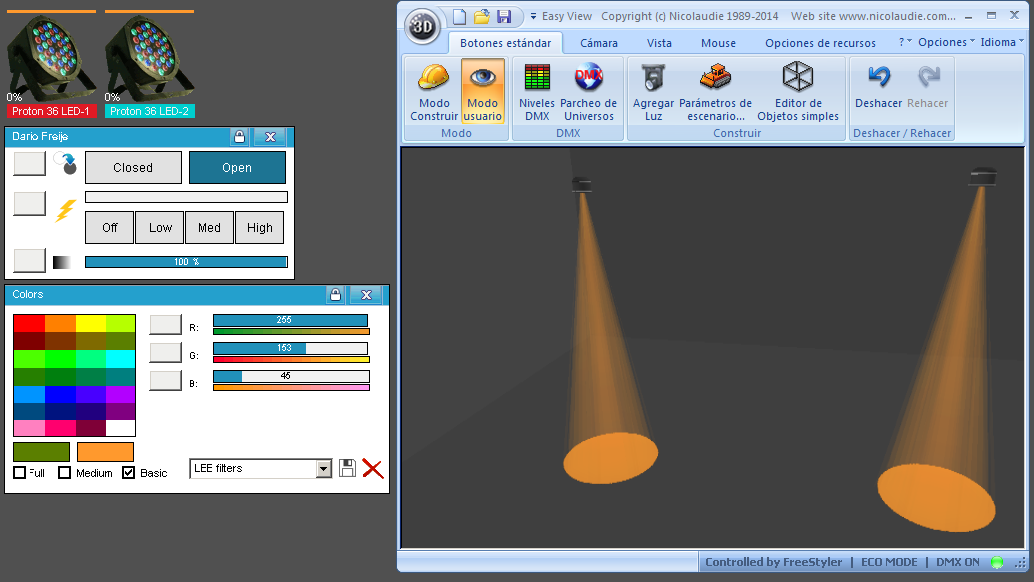
Task: Click the open folder icon in Easy View
Action: [x=482, y=16]
